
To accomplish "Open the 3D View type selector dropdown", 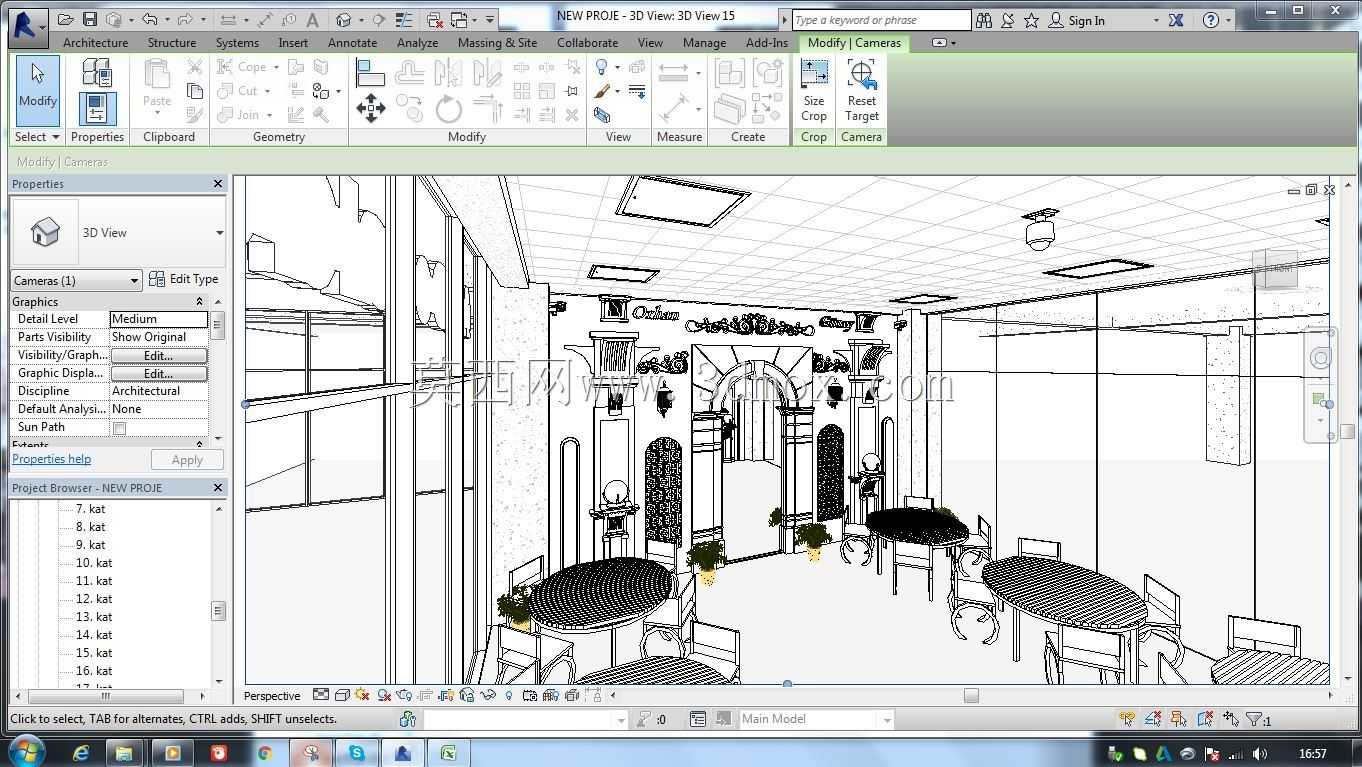I will point(219,233).
